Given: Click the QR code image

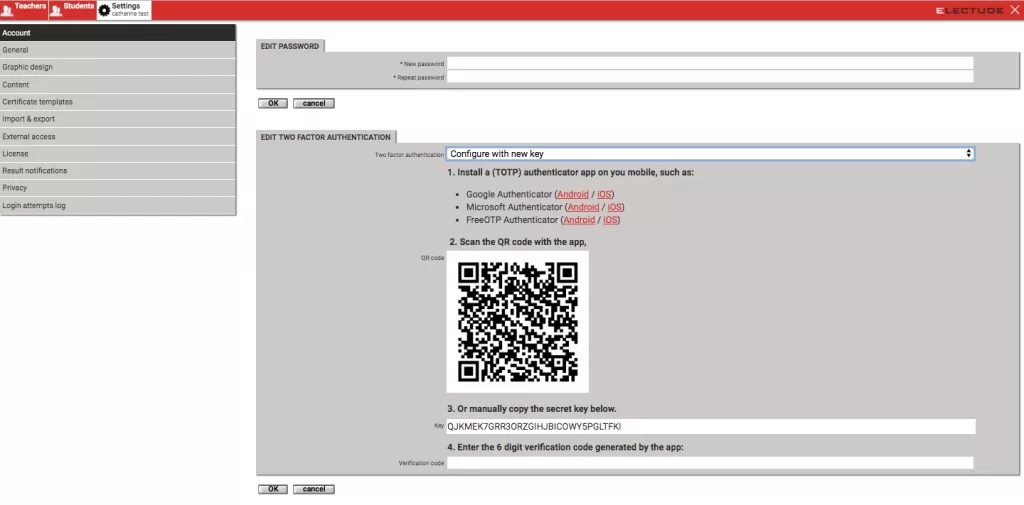Looking at the screenshot, I should 517,321.
